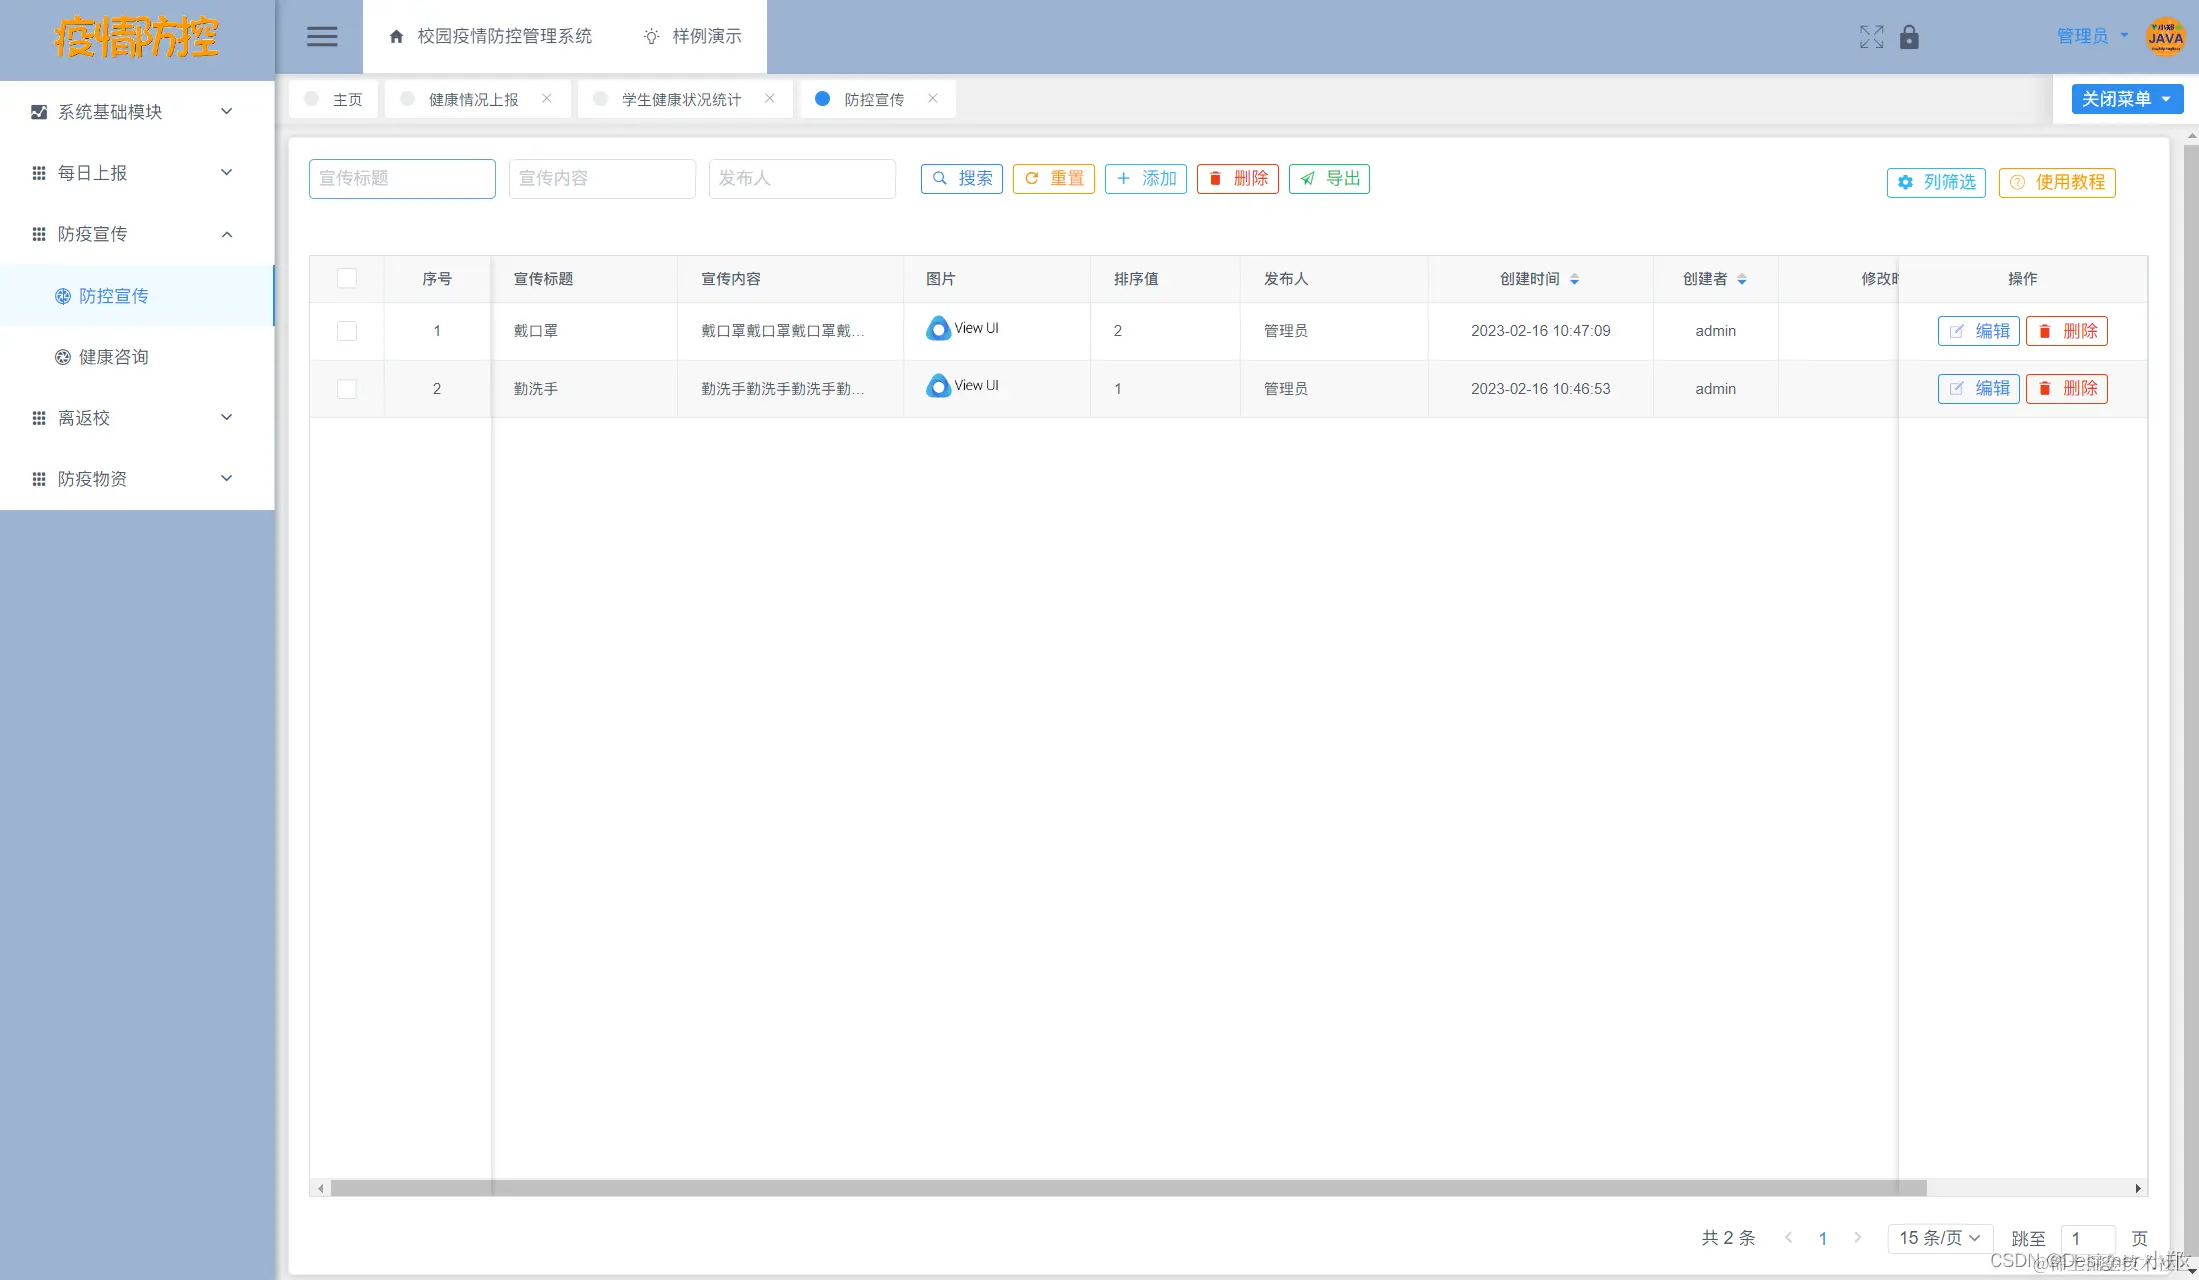Open 健康咨询 in the sidebar
Screen dimensions: 2199x1280
pos(113,357)
